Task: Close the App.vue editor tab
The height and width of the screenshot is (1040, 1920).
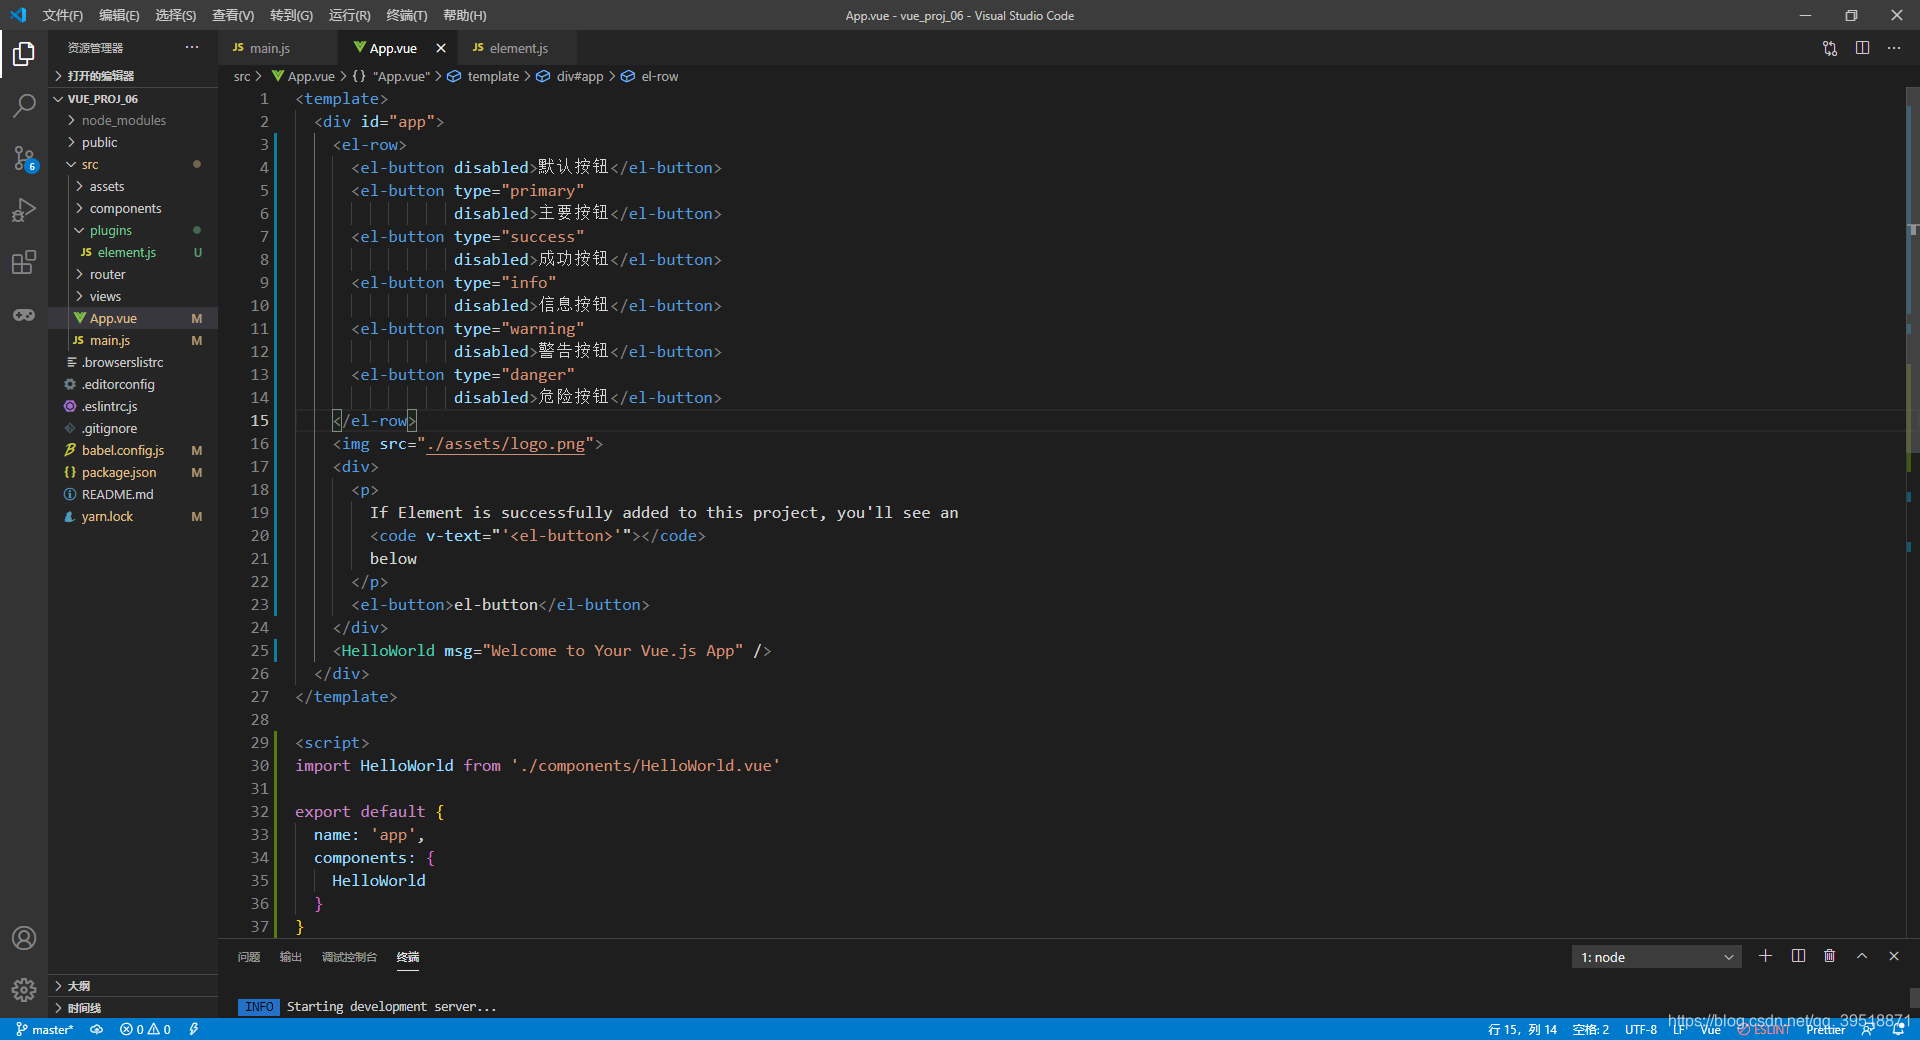Action: pos(441,48)
